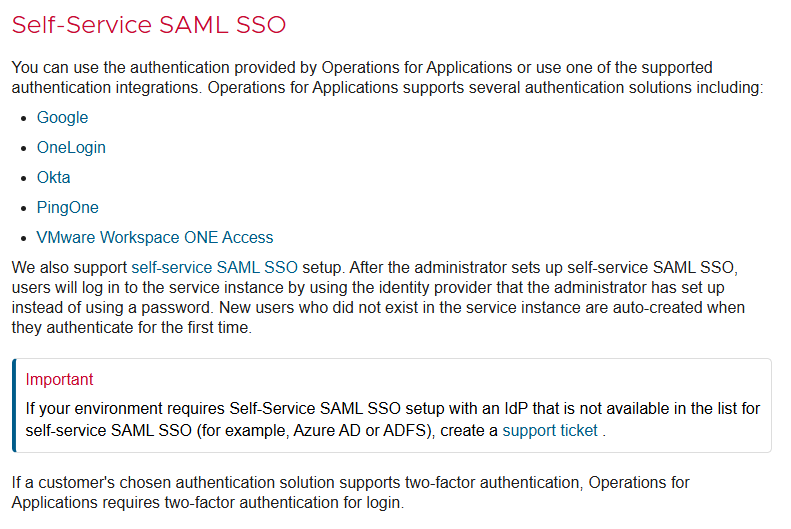Viewport: 791px width, 529px height.
Task: Click the bullet before VMware Workspace ONE Access
Action: pos(25,238)
